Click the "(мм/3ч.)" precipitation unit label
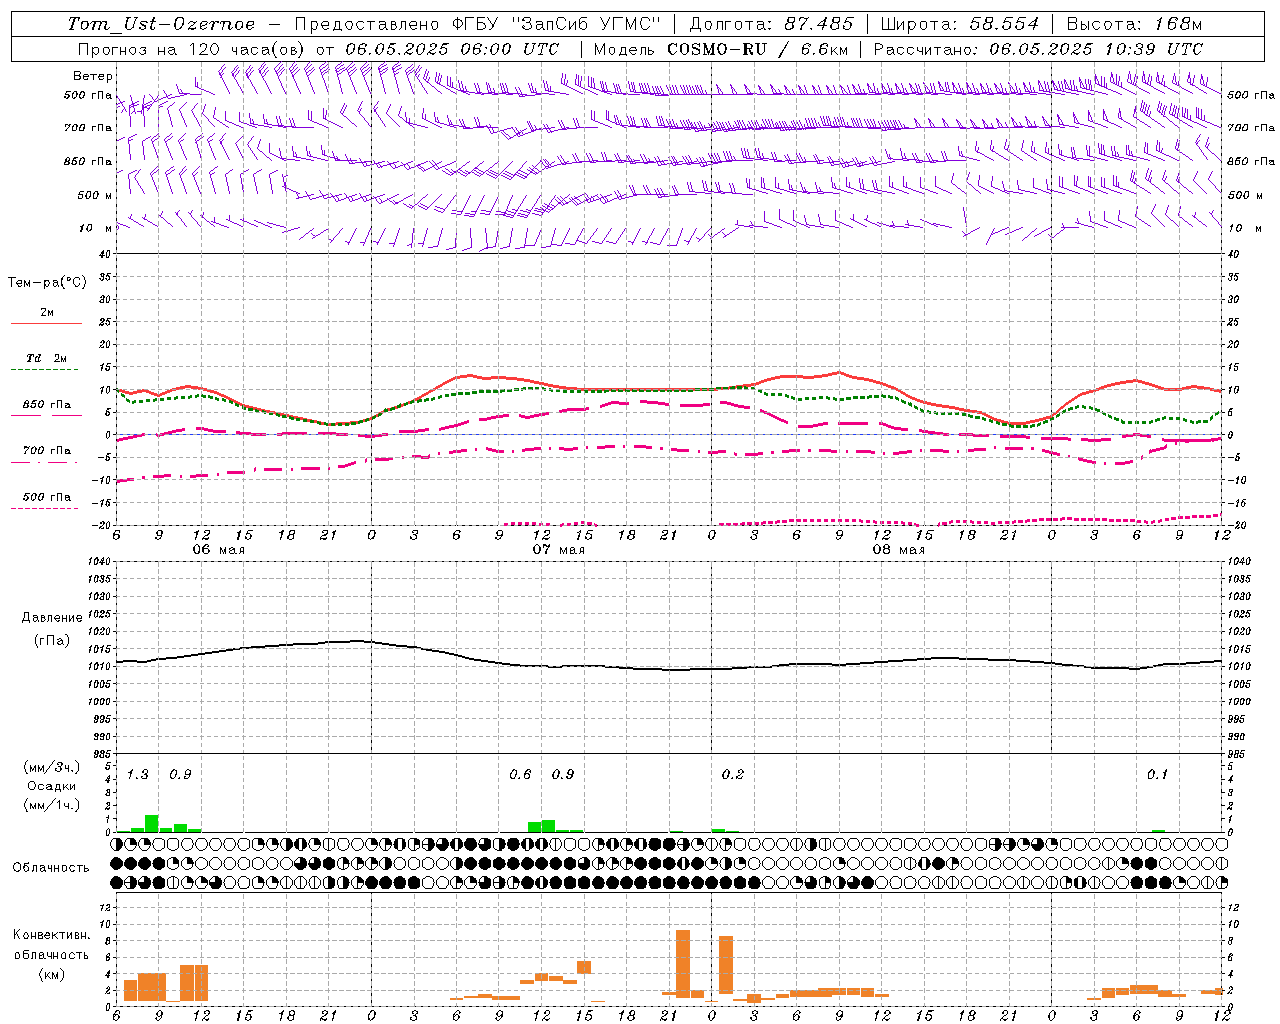This screenshot has width=1280, height=1024. click(50, 767)
